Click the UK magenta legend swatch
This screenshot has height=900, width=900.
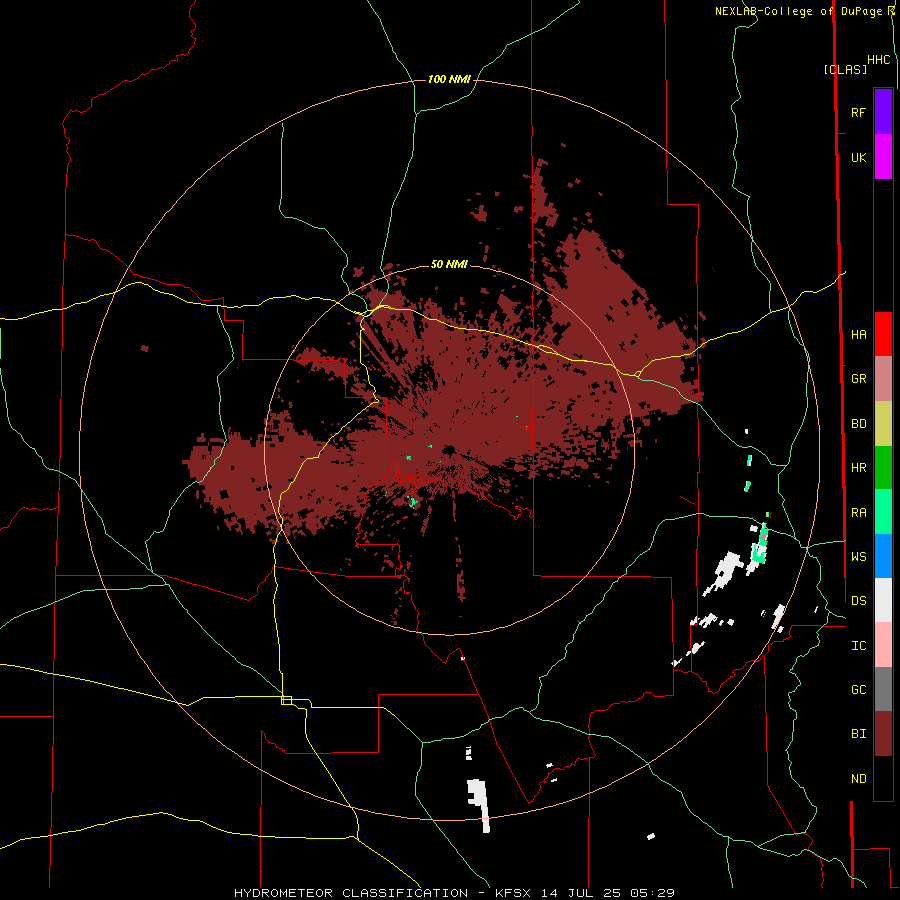point(883,157)
